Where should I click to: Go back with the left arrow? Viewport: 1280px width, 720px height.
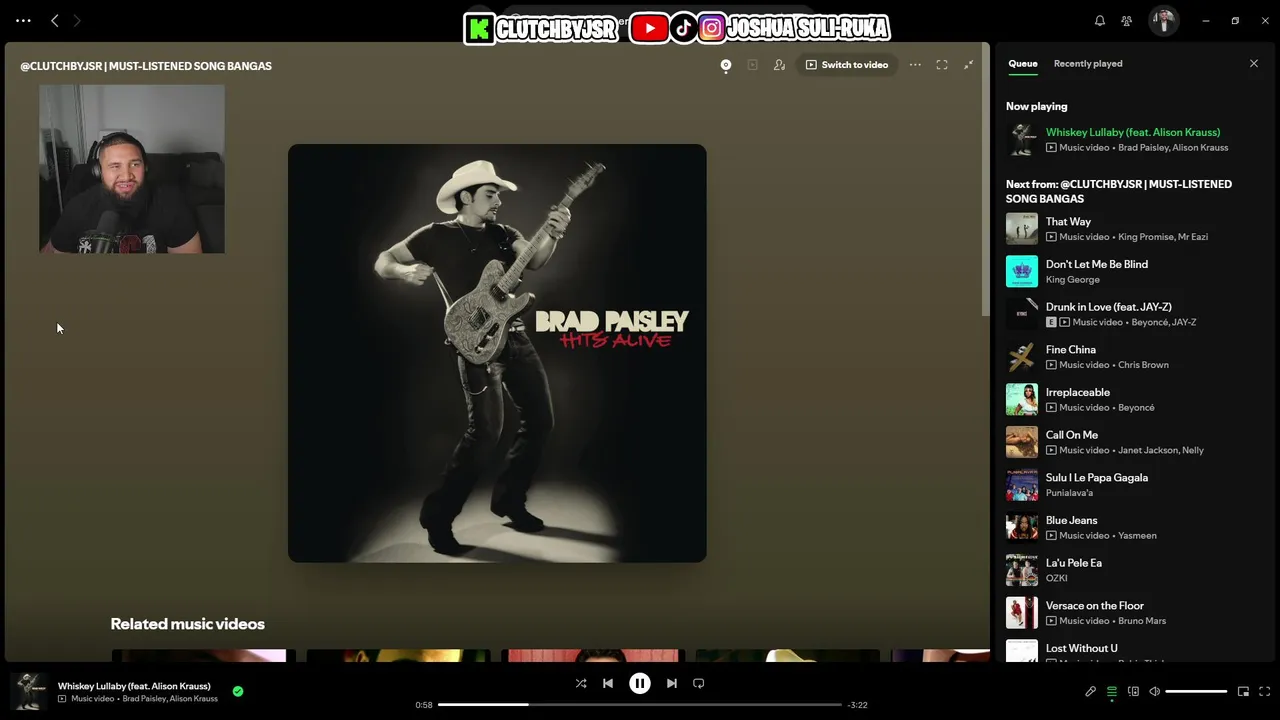(55, 20)
